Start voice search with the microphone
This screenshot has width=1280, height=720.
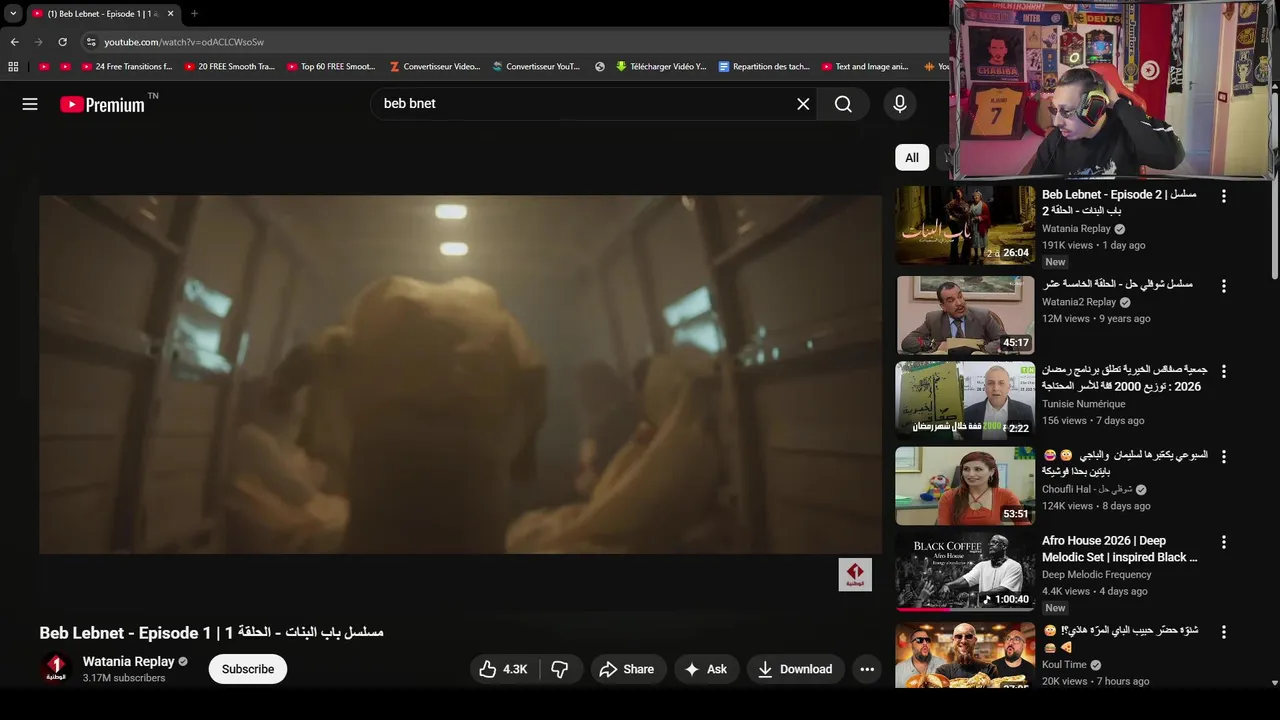coord(899,104)
